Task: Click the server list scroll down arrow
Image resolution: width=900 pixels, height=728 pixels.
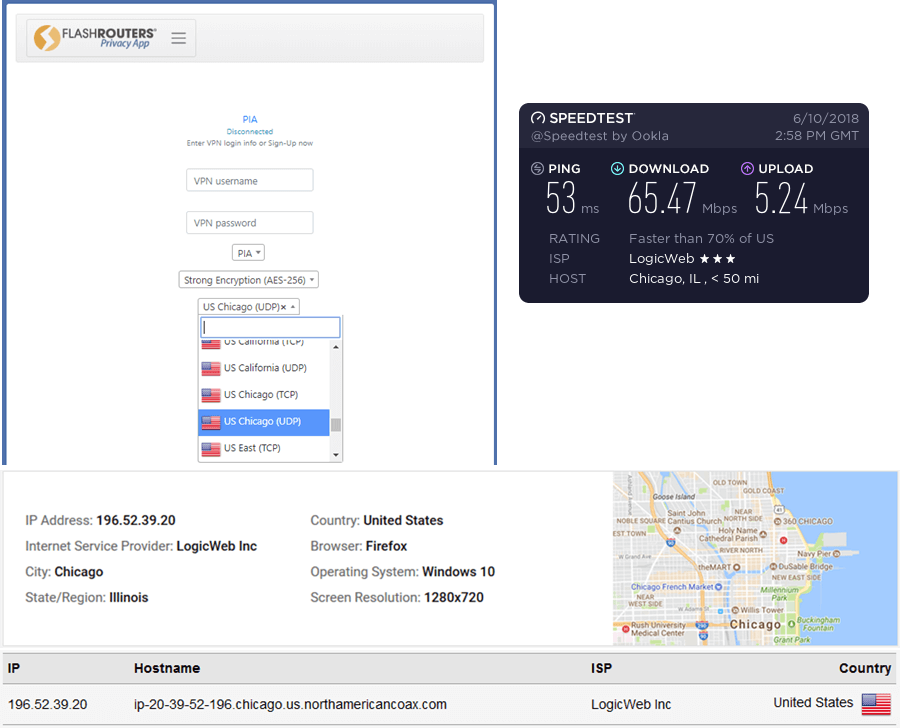Action: [x=336, y=455]
